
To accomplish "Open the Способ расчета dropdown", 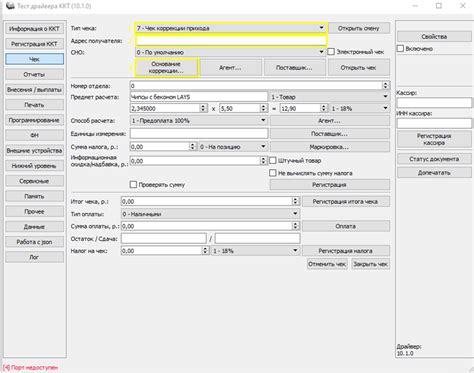I will tap(199, 120).
